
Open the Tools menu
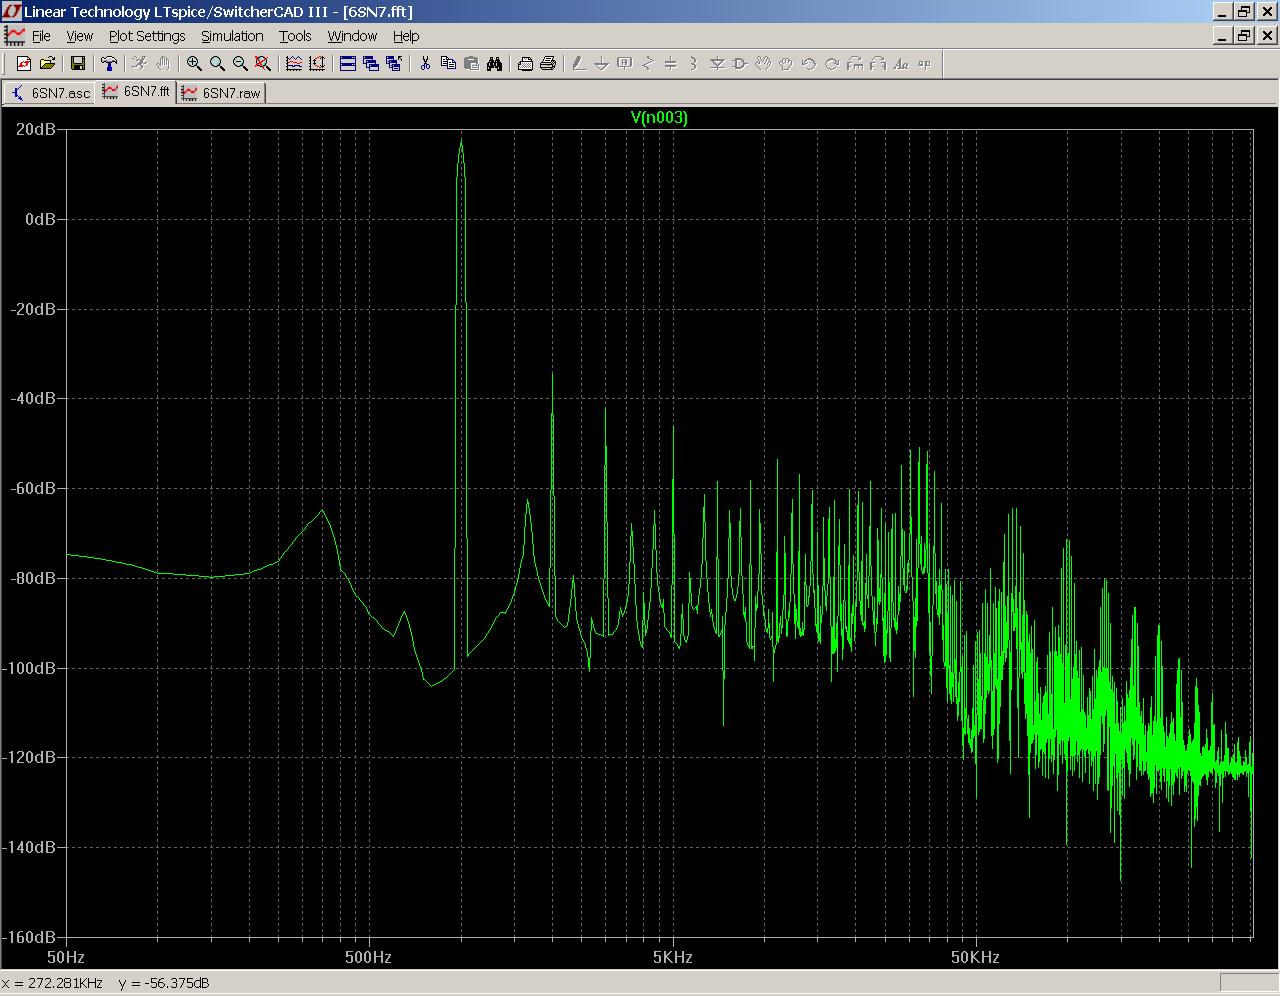point(295,36)
